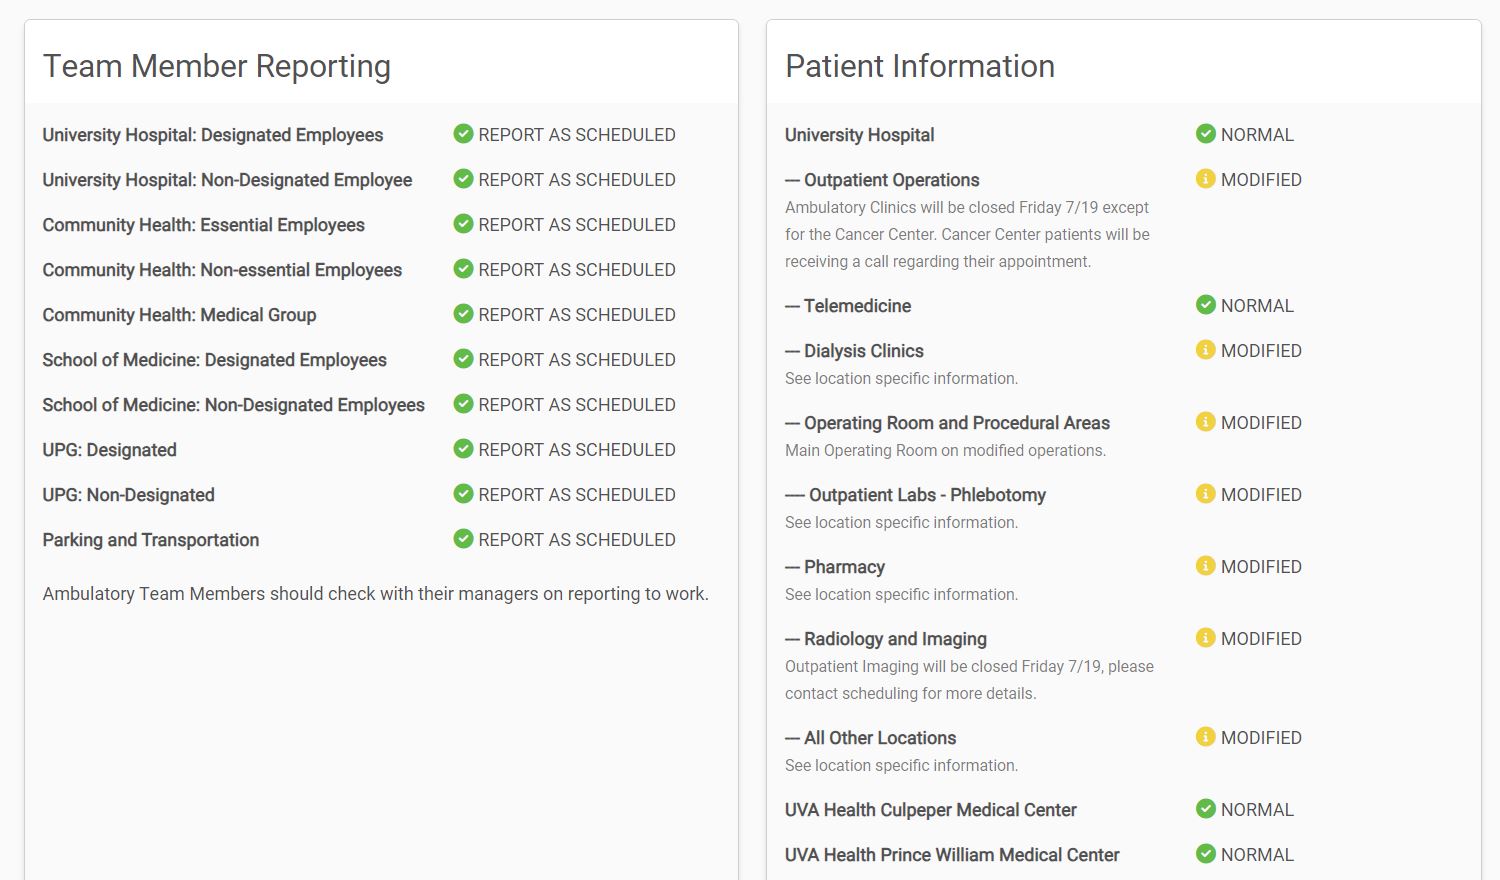Click School of Medicine: Designated Employees label
This screenshot has width=1500, height=880.
[x=214, y=360]
